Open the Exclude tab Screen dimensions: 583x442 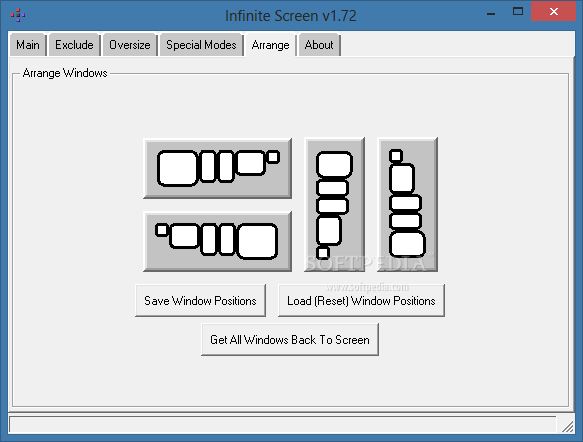[x=74, y=45]
